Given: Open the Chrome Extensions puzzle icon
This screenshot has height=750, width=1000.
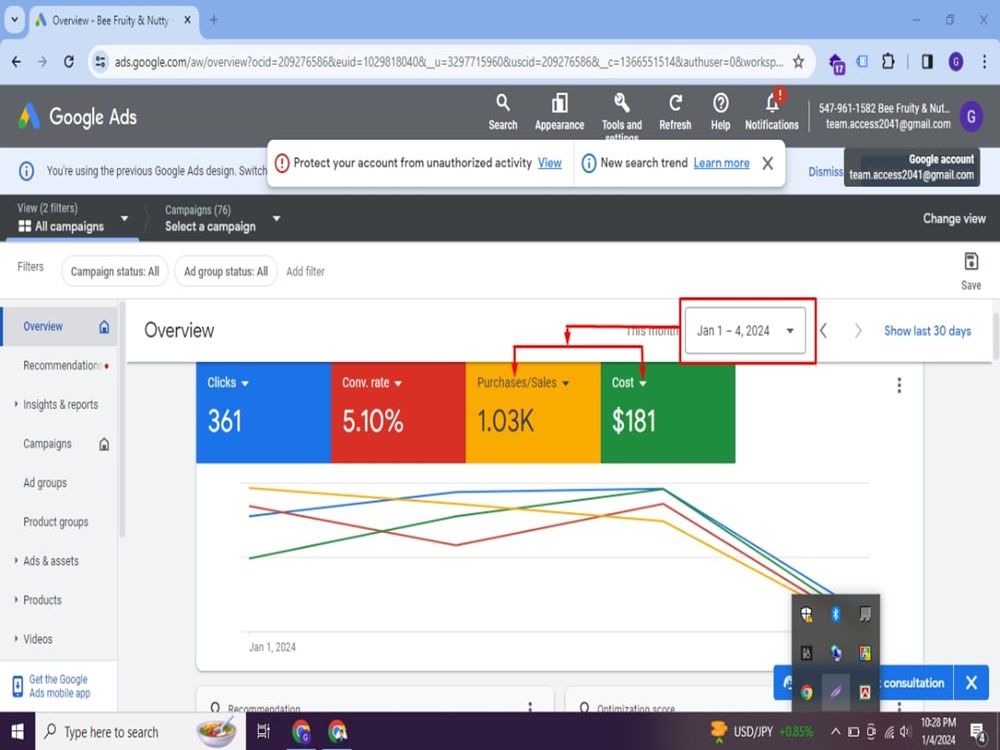Looking at the screenshot, I should 888,62.
